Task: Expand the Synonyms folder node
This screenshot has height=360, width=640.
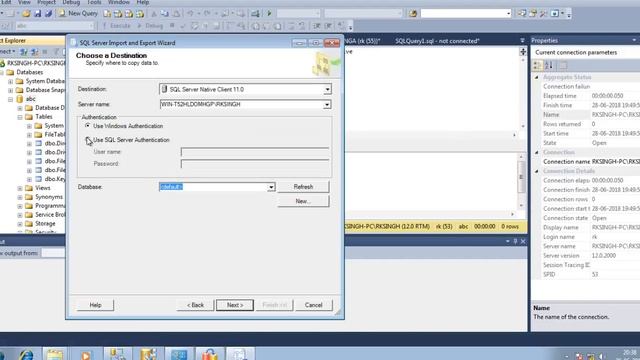Action: (x=20, y=197)
